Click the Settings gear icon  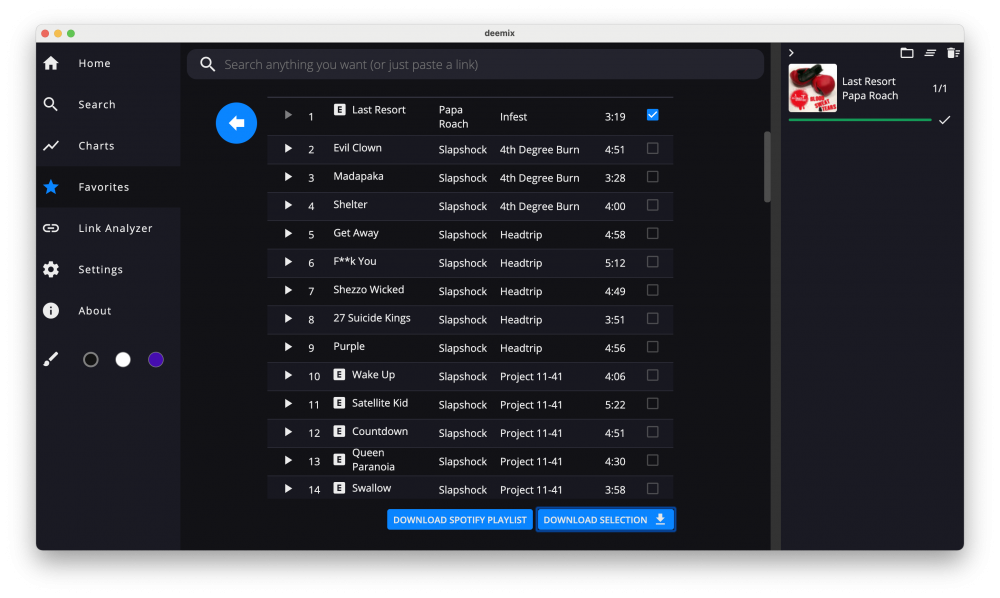pos(51,270)
